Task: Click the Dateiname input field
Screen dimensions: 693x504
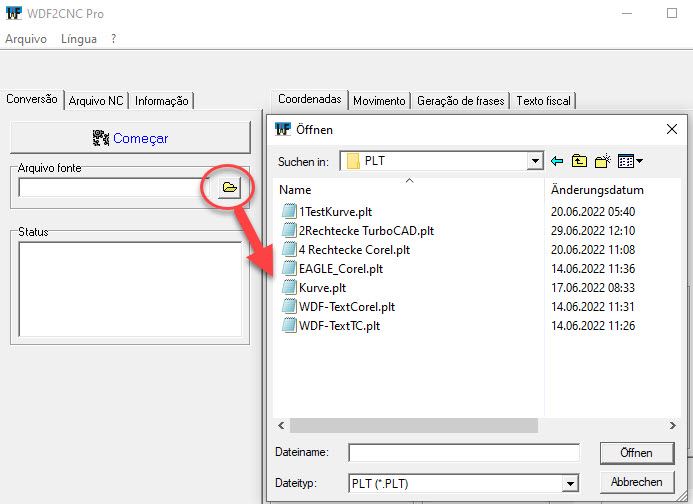Action: [464, 453]
